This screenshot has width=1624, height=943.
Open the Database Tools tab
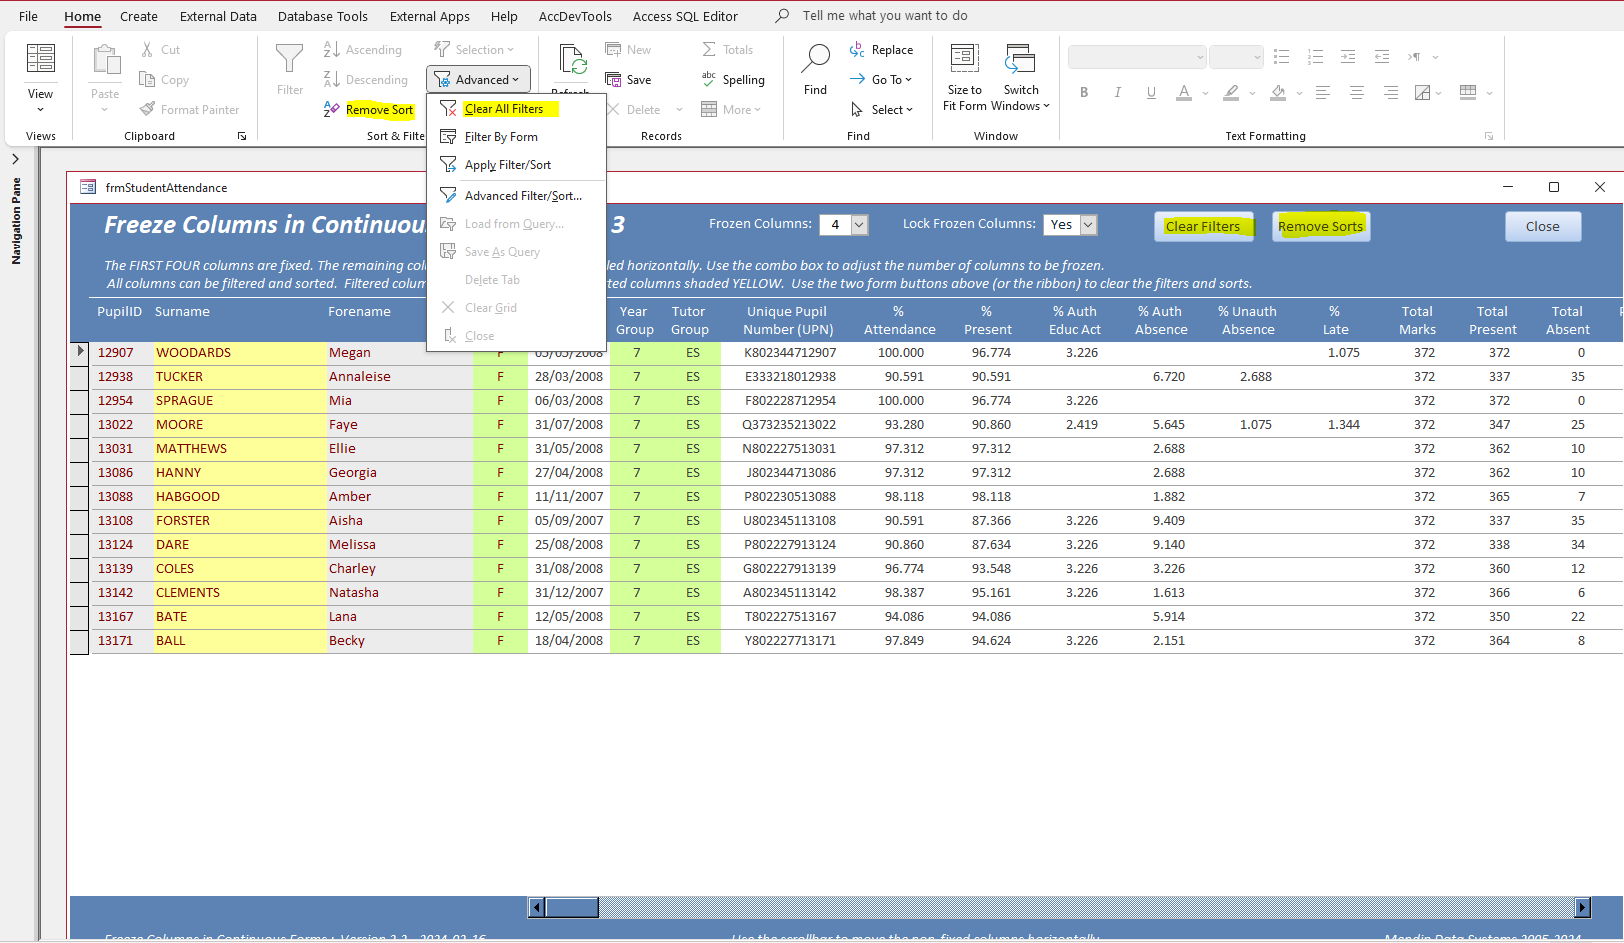tap(323, 16)
